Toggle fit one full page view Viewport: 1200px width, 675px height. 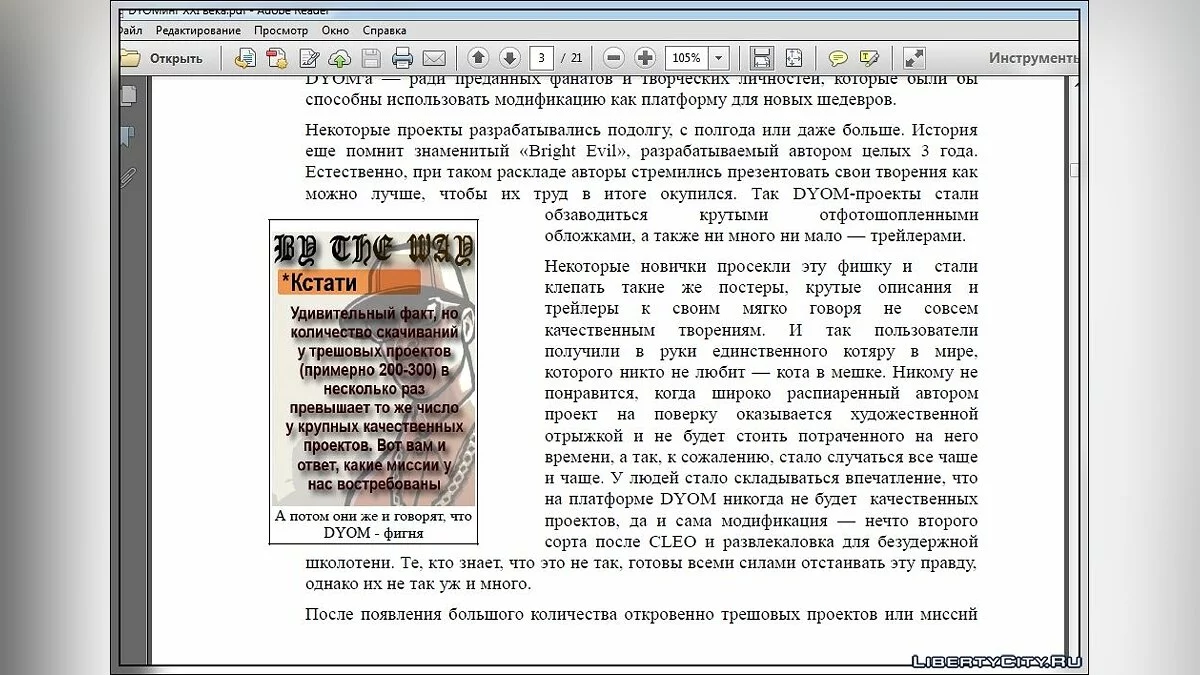tap(793, 58)
